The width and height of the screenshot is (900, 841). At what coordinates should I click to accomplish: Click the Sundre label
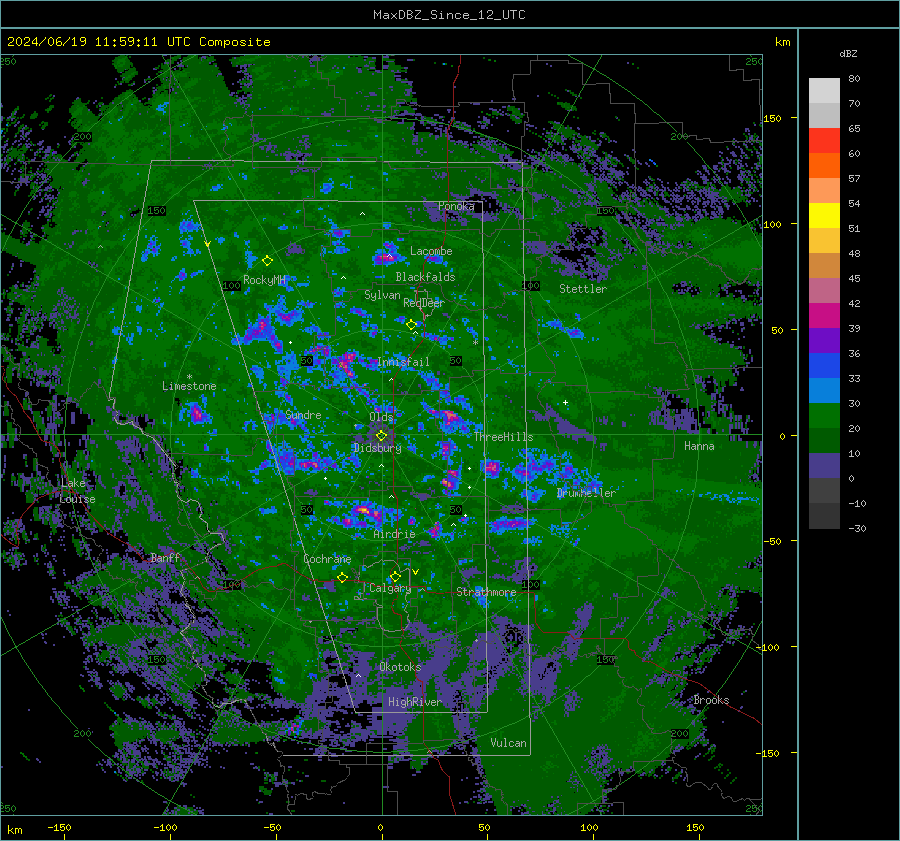pos(303,414)
